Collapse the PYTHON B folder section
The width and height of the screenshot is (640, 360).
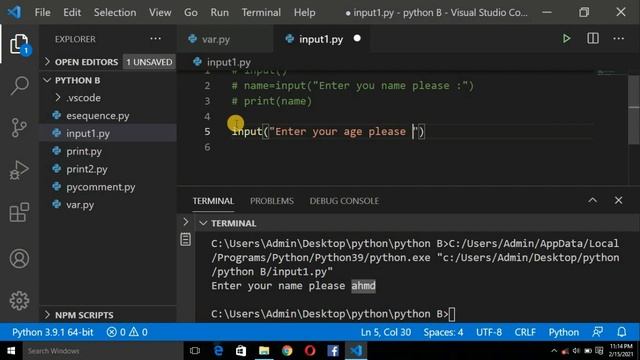click(x=108, y=80)
